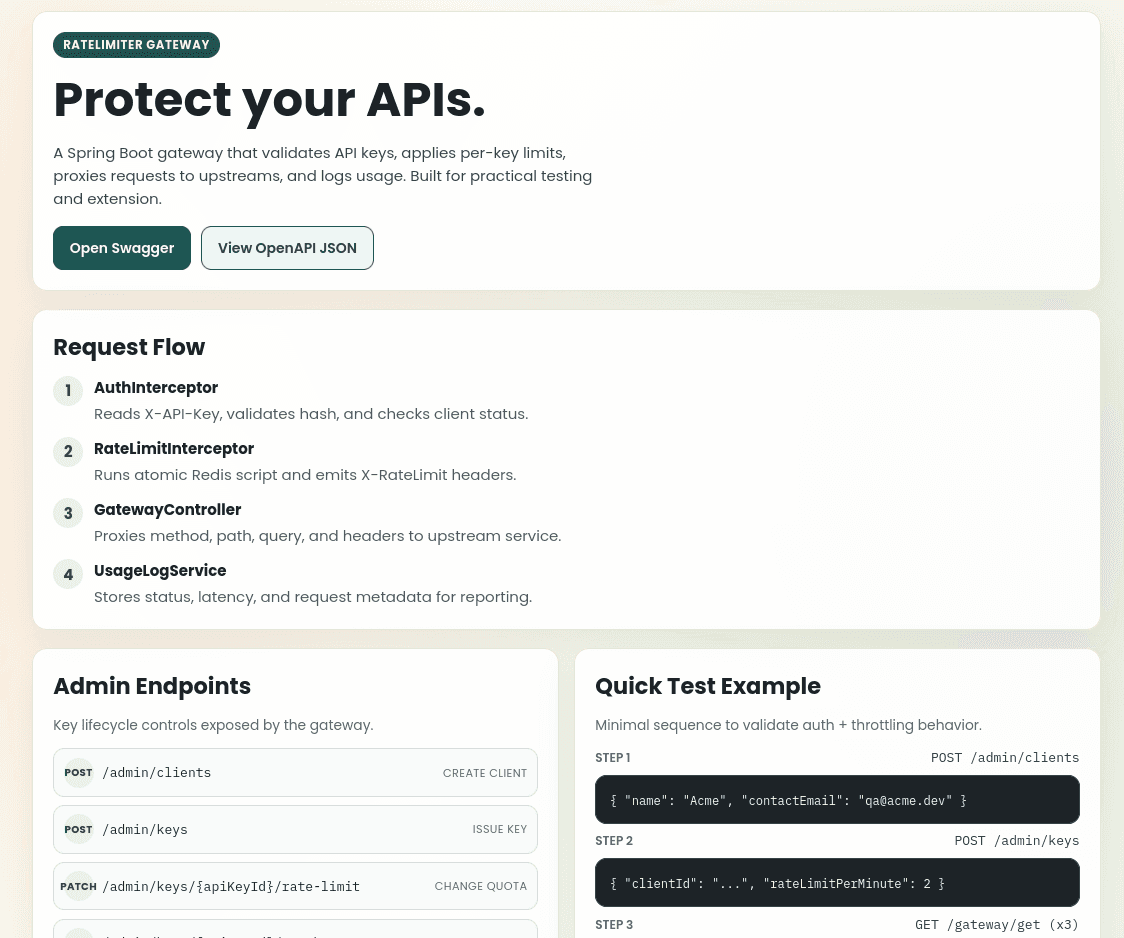Select the /admin/keys/{apiKeyId}/rate-limit path
The height and width of the screenshot is (938, 1124).
pos(231,886)
